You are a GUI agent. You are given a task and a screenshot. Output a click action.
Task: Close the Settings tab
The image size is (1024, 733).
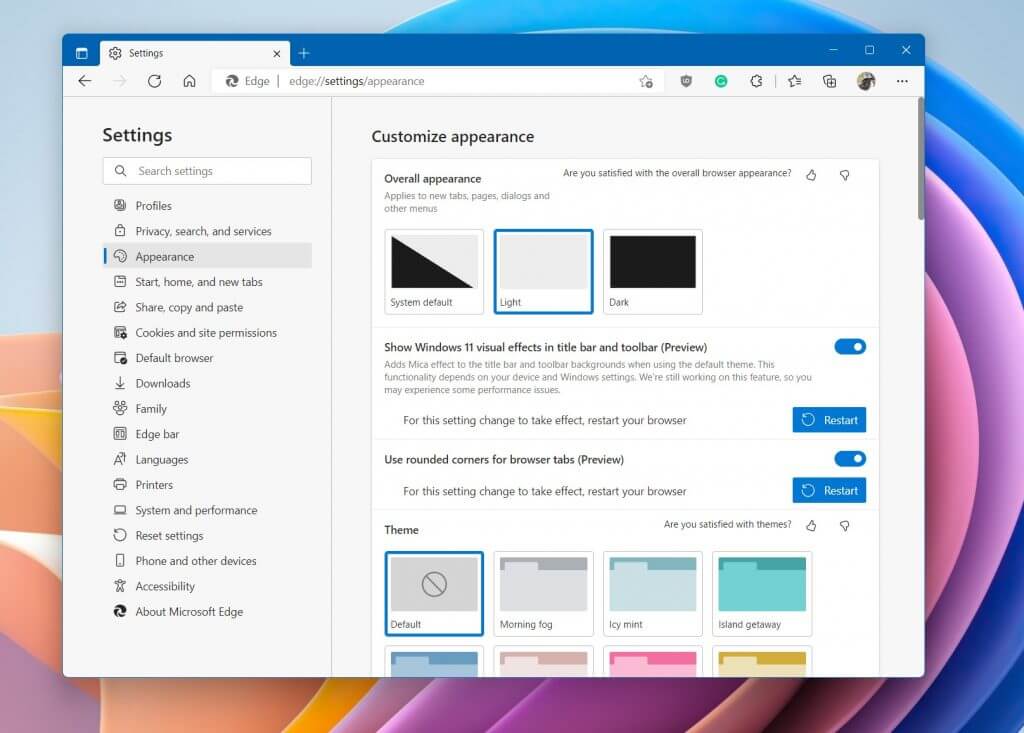click(277, 54)
